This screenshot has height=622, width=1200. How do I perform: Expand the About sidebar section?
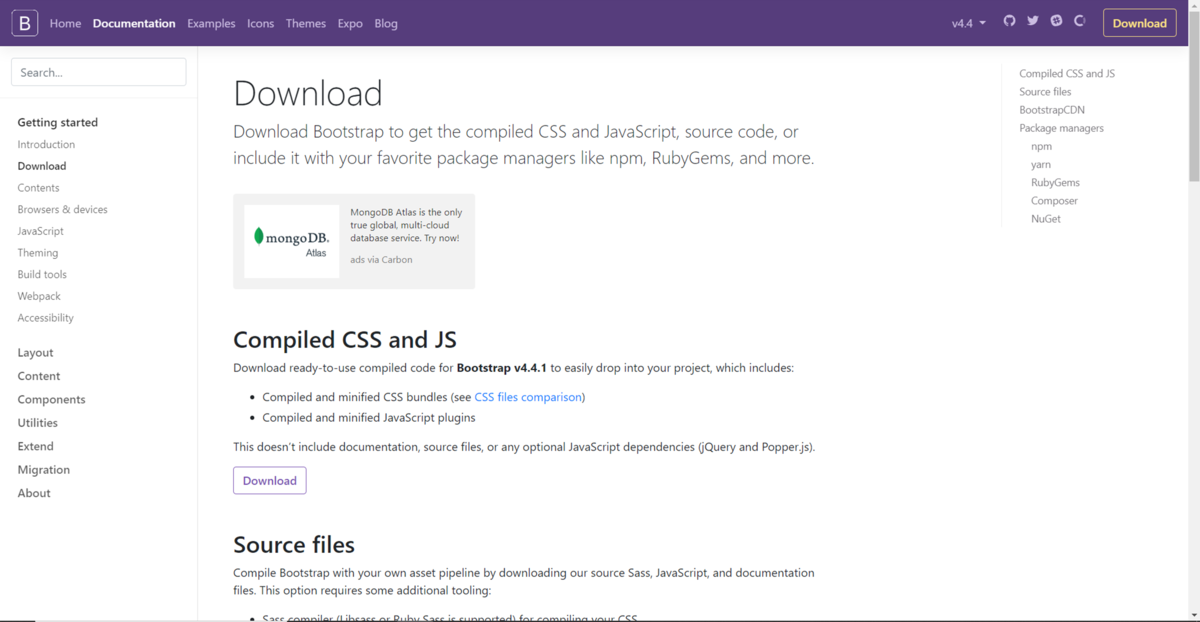[34, 493]
